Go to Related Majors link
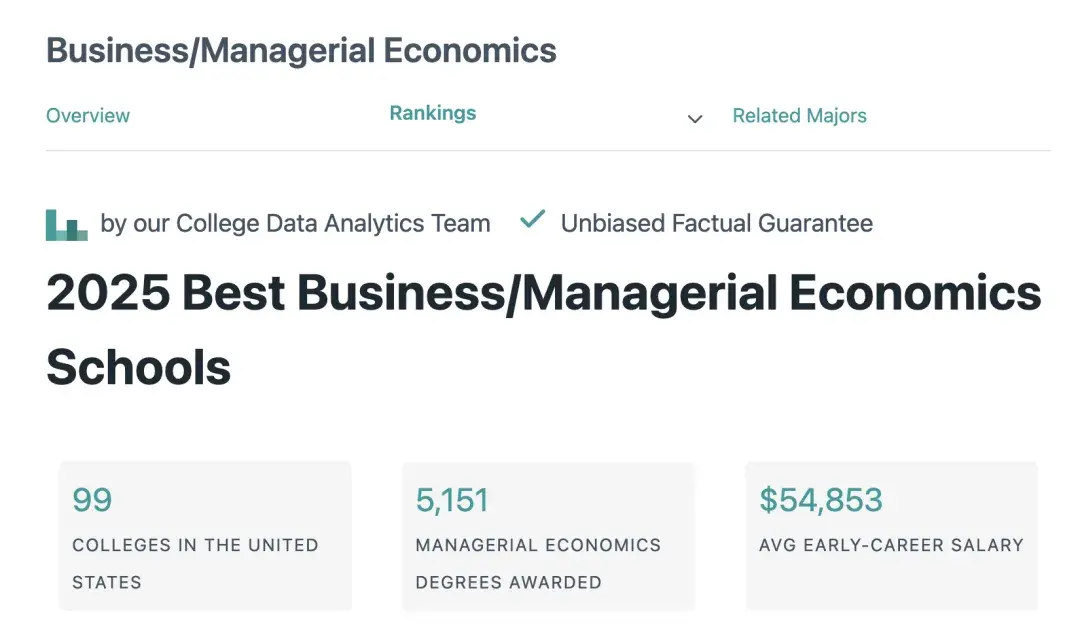Image resolution: width=1080 pixels, height=631 pixels. click(799, 115)
